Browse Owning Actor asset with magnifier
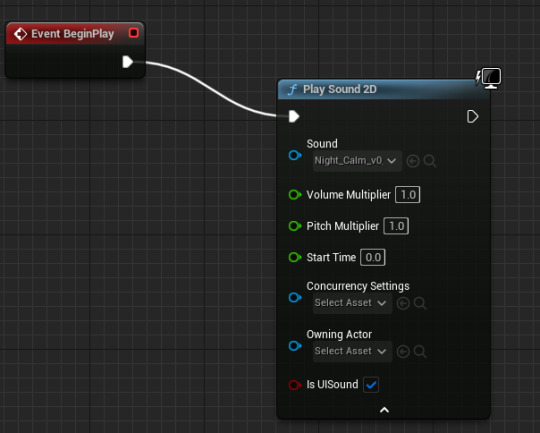540x433 pixels. coord(420,351)
